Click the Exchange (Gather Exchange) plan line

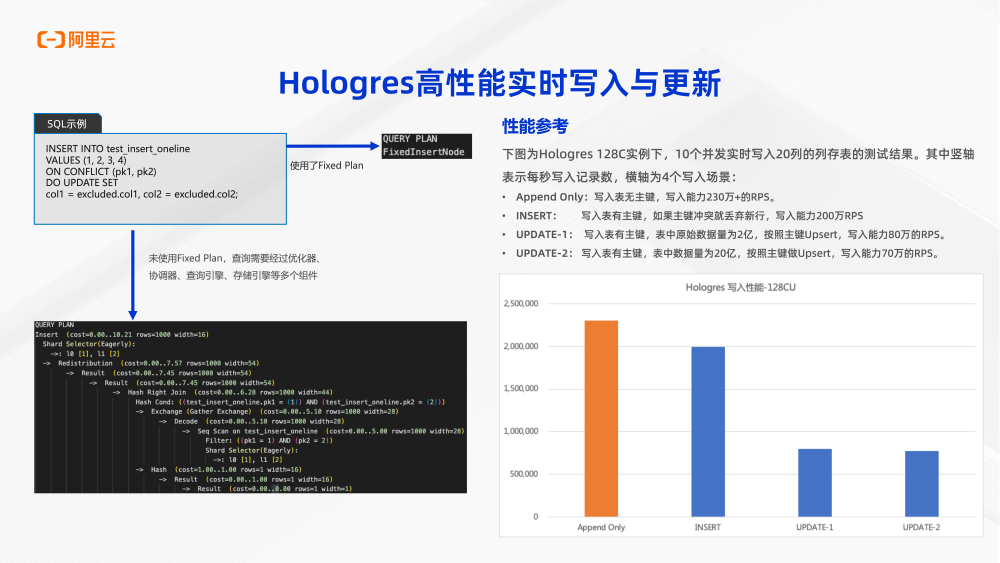267,411
